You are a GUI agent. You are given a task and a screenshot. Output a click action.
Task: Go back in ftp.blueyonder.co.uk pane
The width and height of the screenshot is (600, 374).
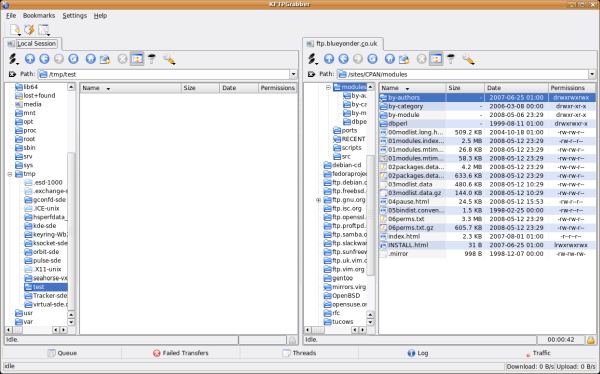pyautogui.click(x=343, y=59)
